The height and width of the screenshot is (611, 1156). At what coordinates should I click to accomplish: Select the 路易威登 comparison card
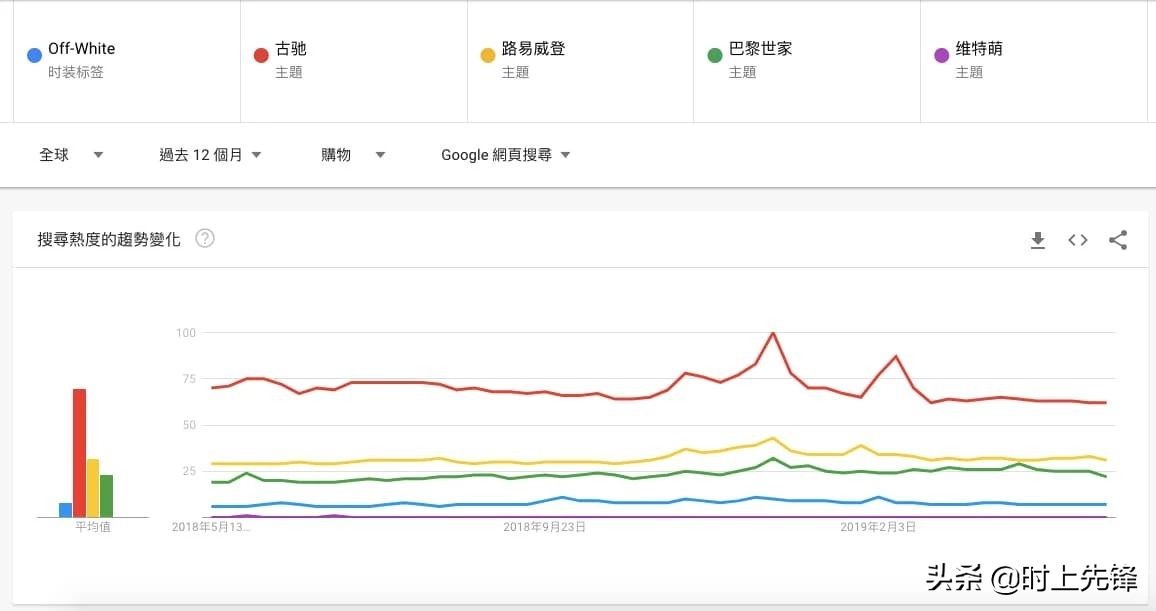point(580,60)
